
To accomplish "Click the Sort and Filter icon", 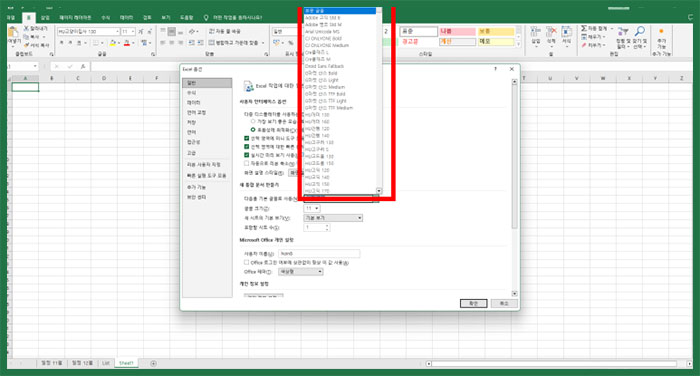I will pyautogui.click(x=623, y=31).
